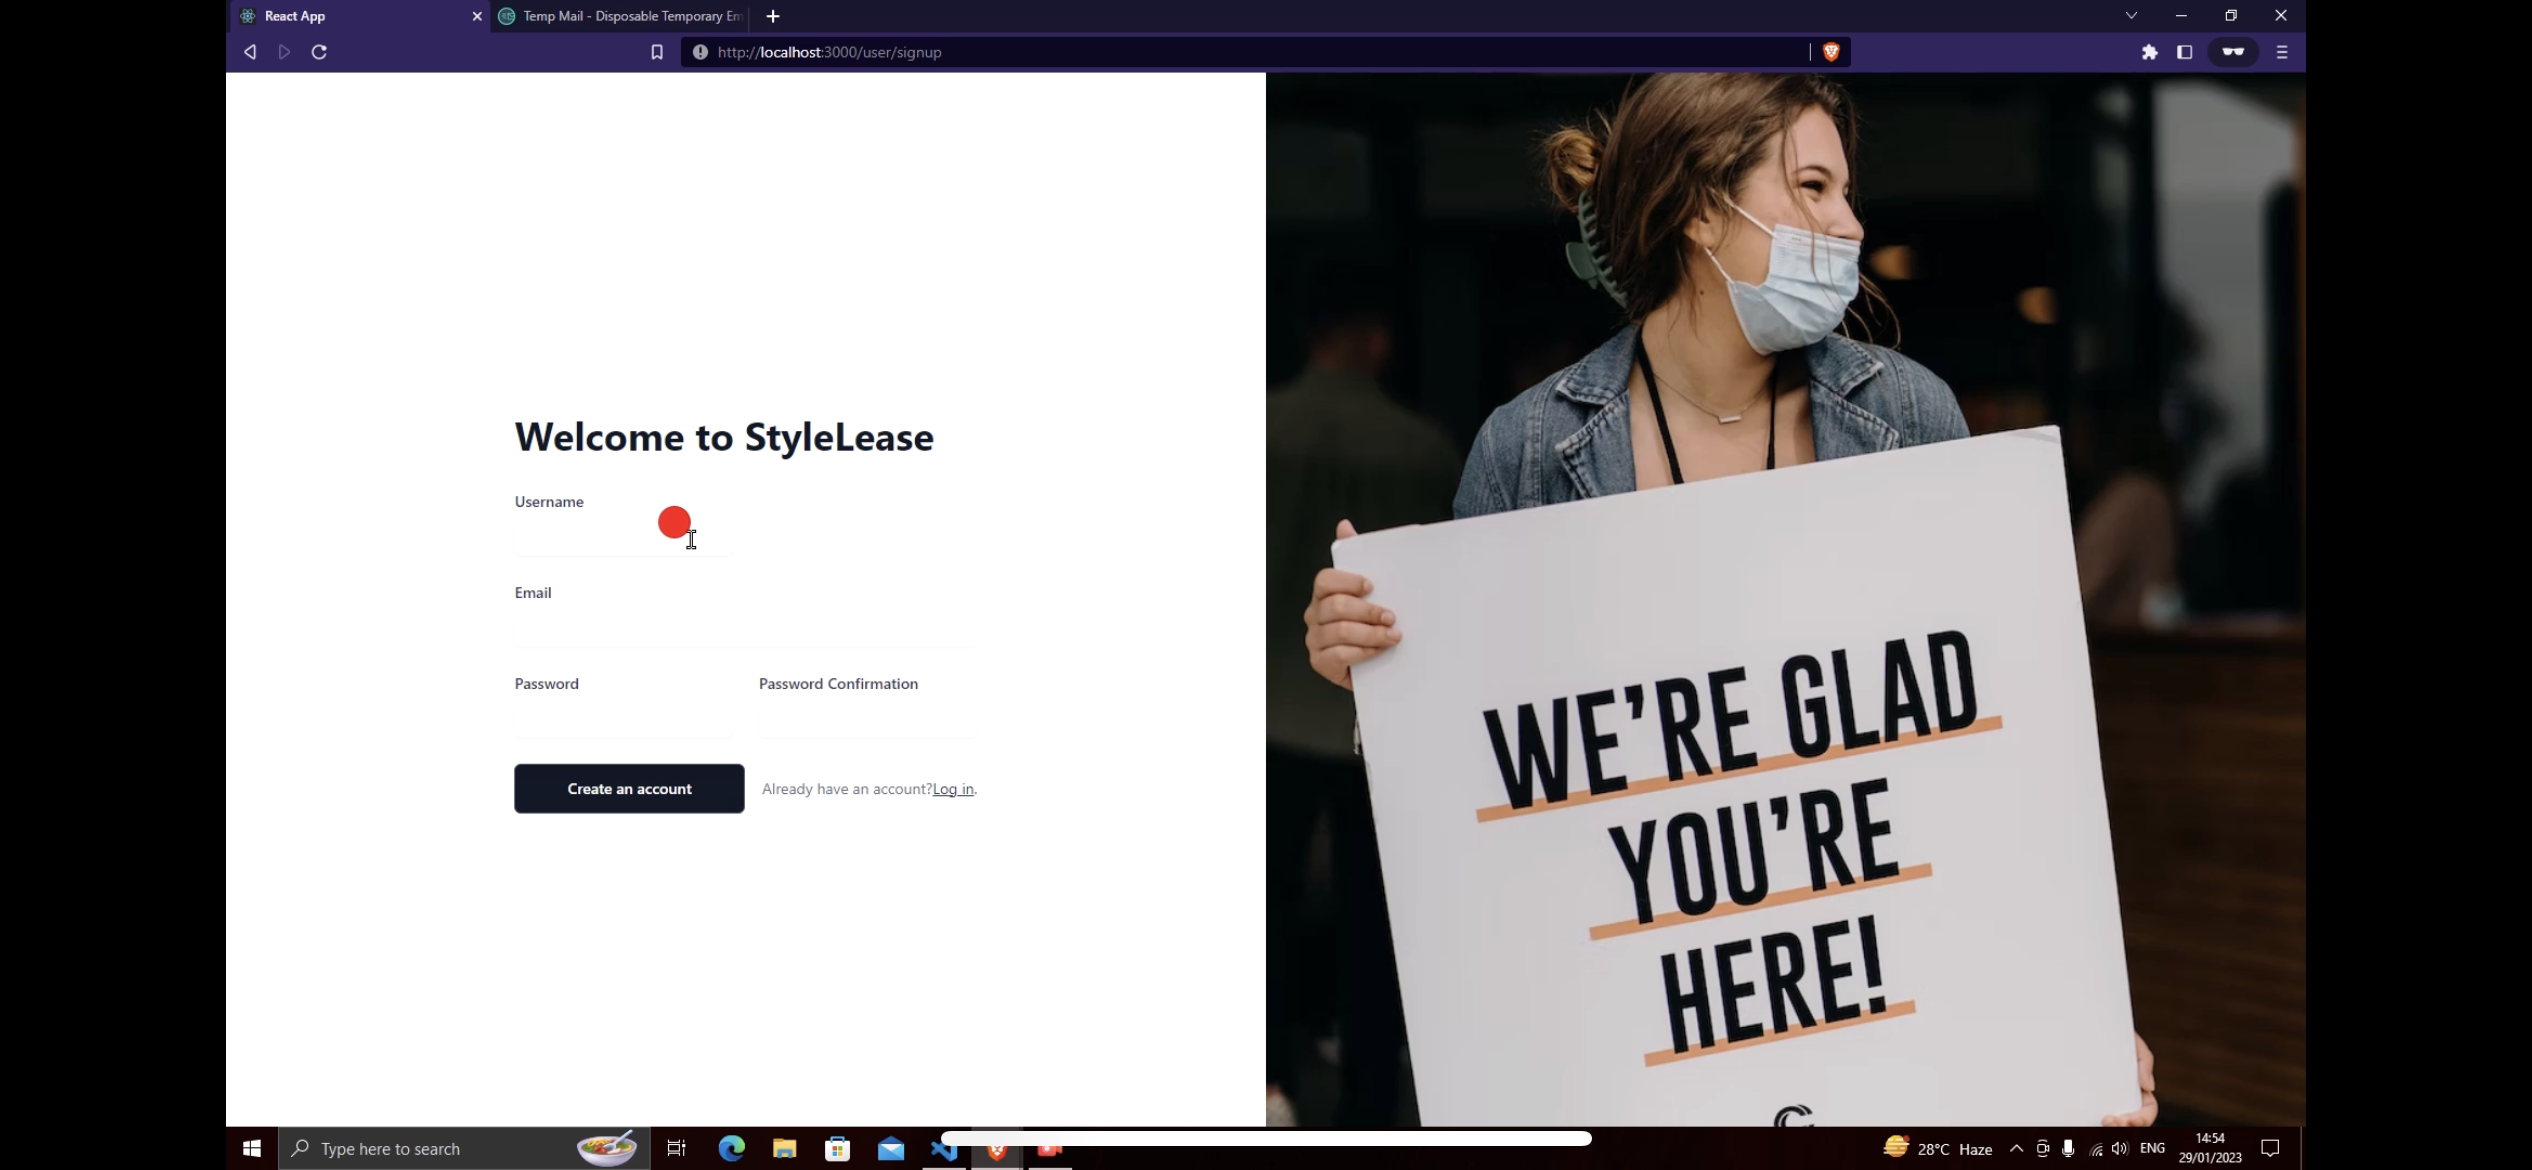2532x1170 pixels.
Task: Select the Password Confirmation field
Action: point(866,721)
